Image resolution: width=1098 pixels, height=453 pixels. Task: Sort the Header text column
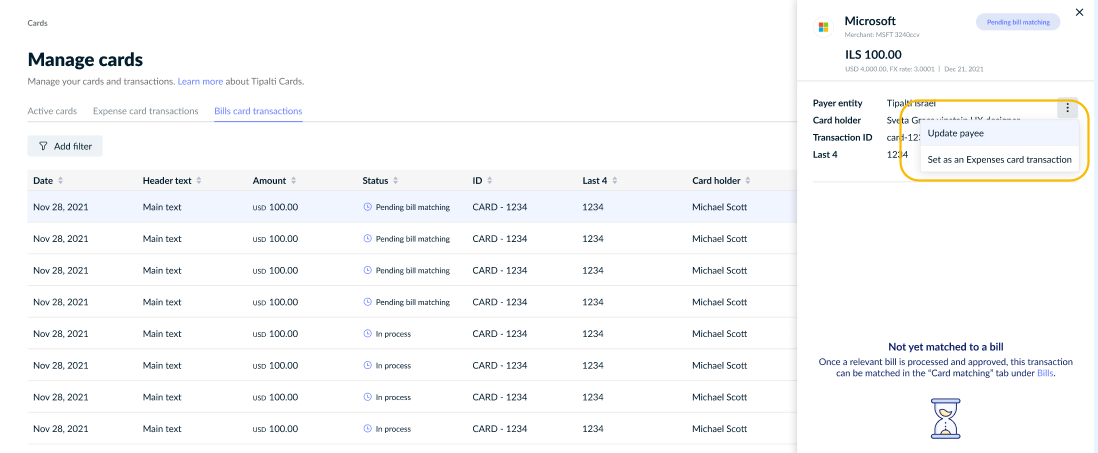click(199, 181)
